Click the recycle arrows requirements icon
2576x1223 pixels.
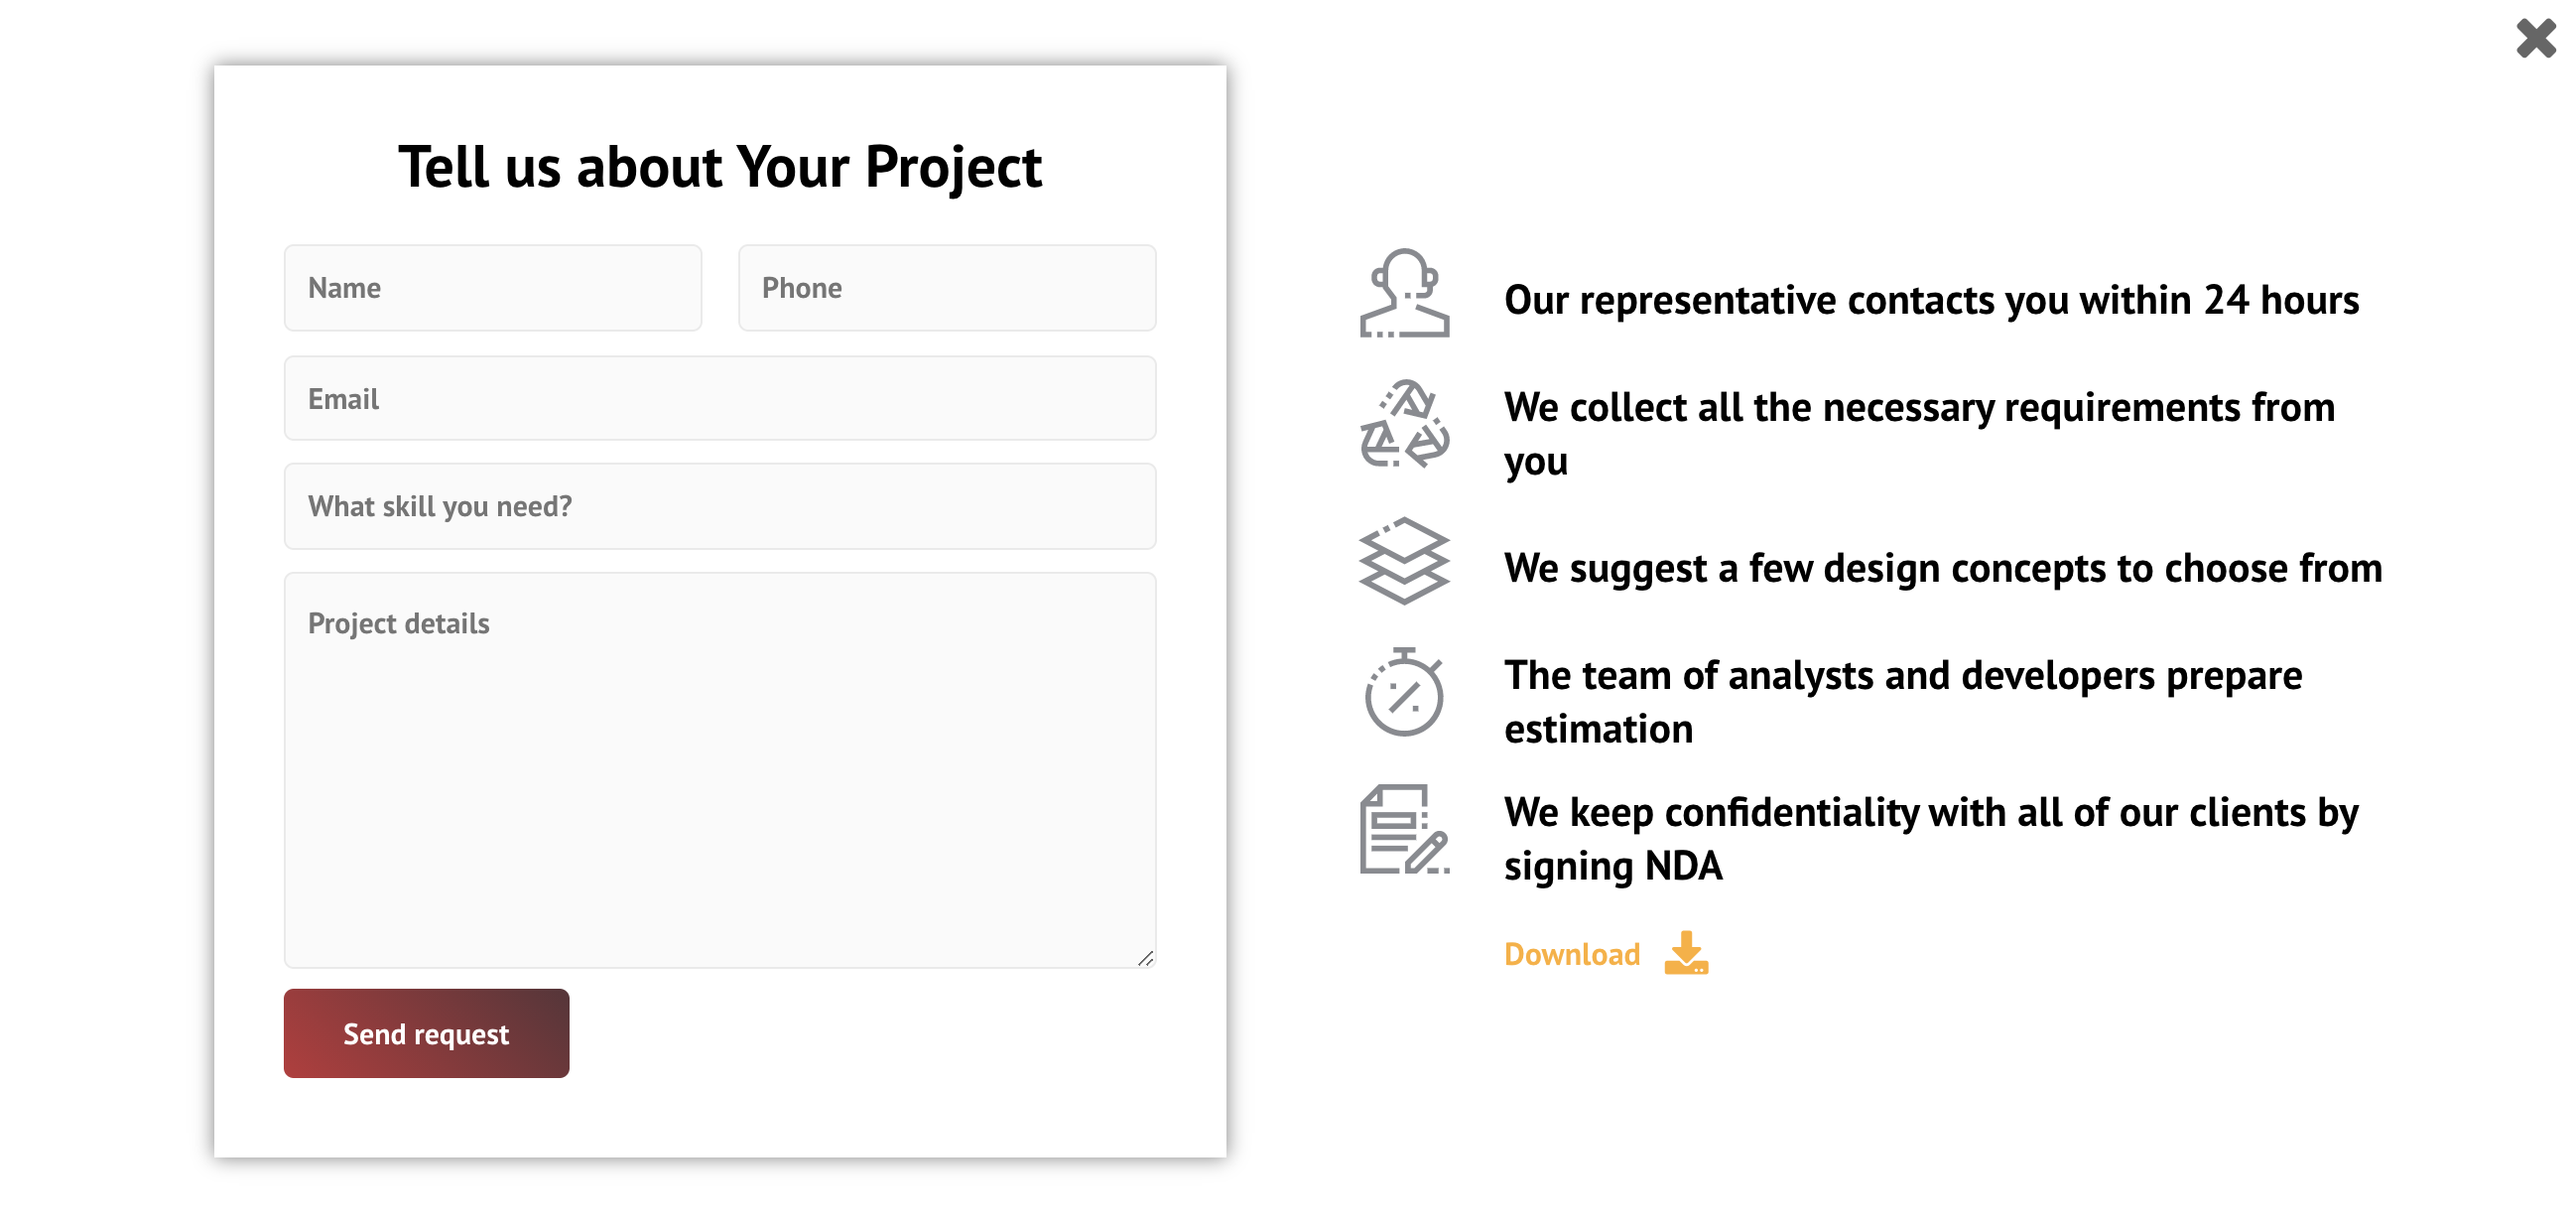(1404, 424)
